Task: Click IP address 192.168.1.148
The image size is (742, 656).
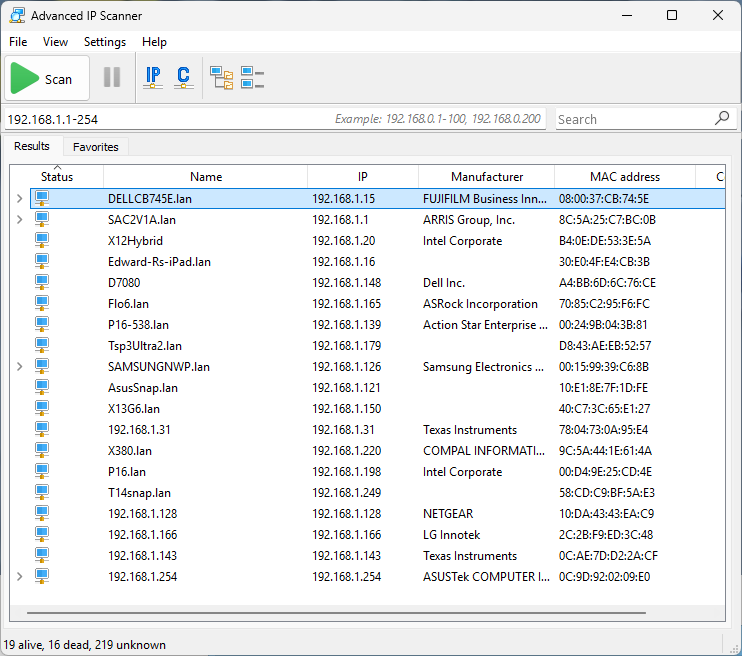Action: pyautogui.click(x=346, y=283)
